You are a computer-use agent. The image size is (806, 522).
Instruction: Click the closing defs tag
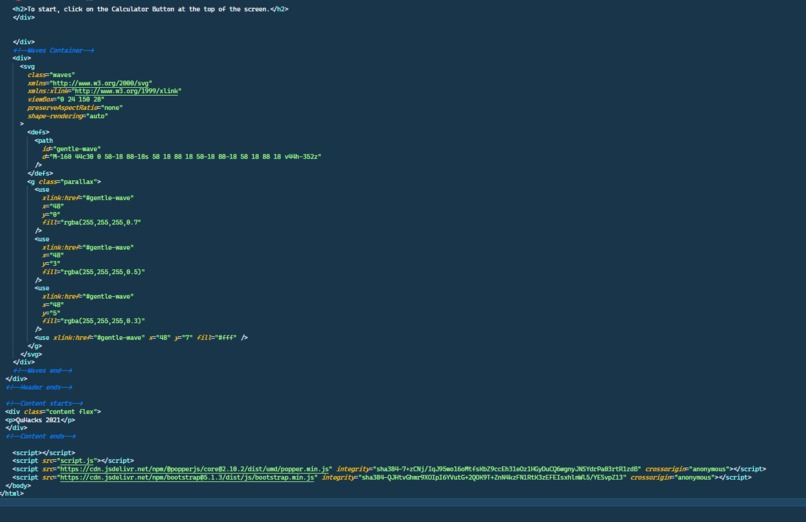coord(40,174)
